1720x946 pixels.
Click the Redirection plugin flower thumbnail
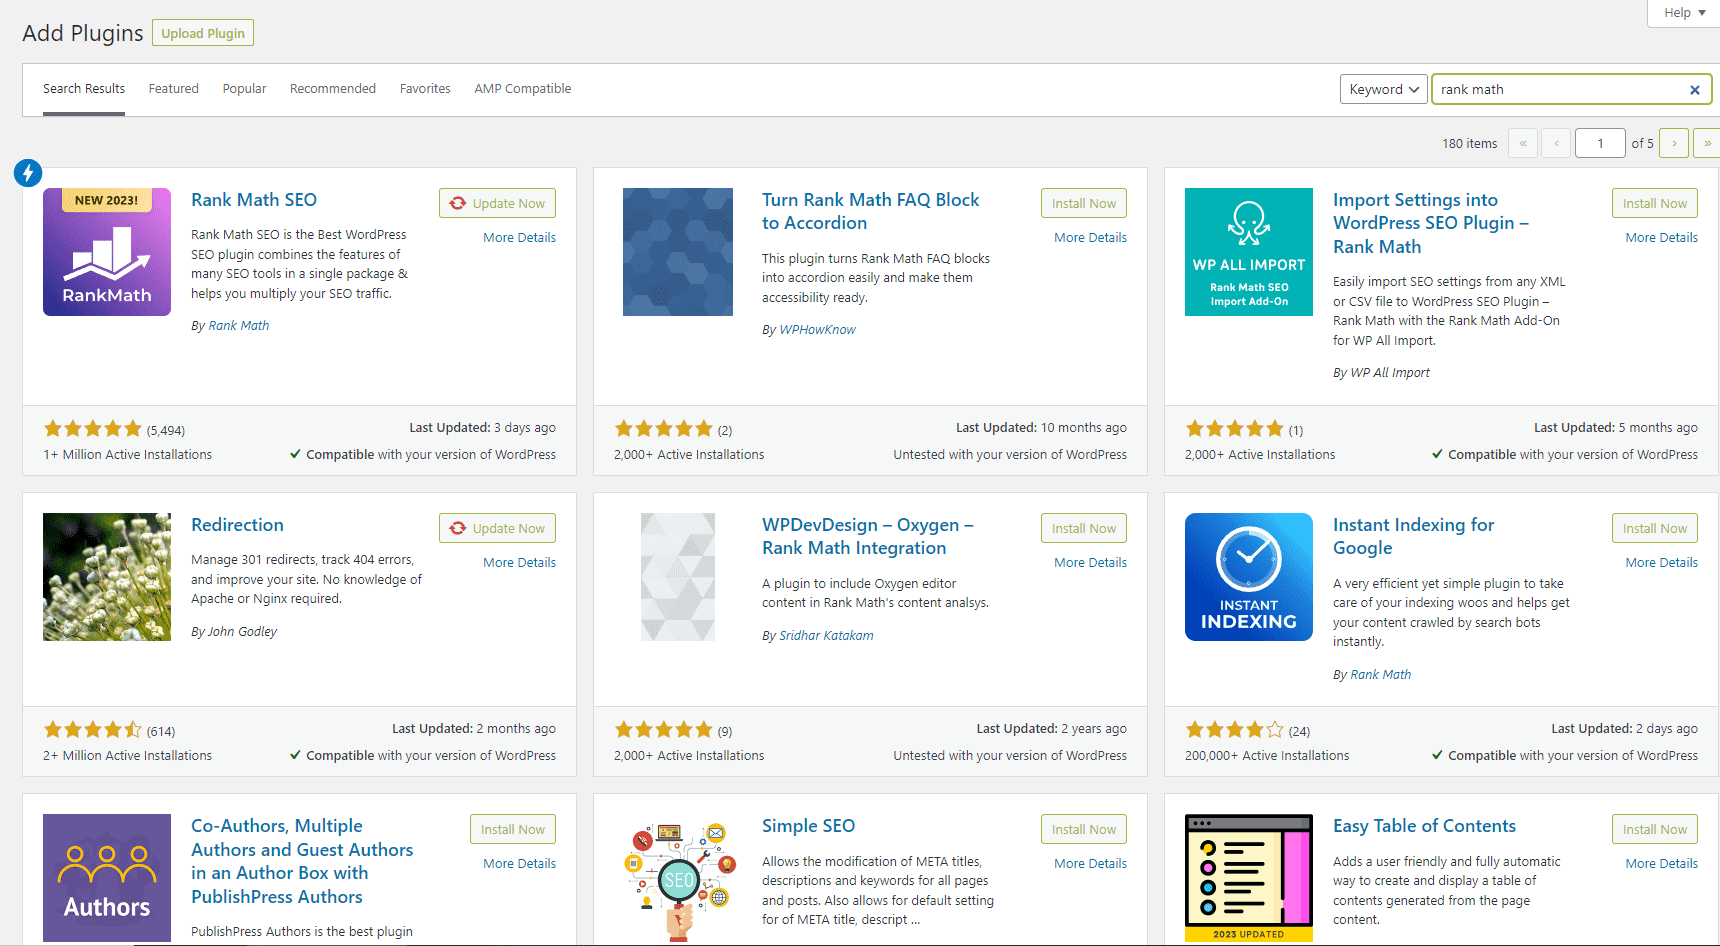107,577
